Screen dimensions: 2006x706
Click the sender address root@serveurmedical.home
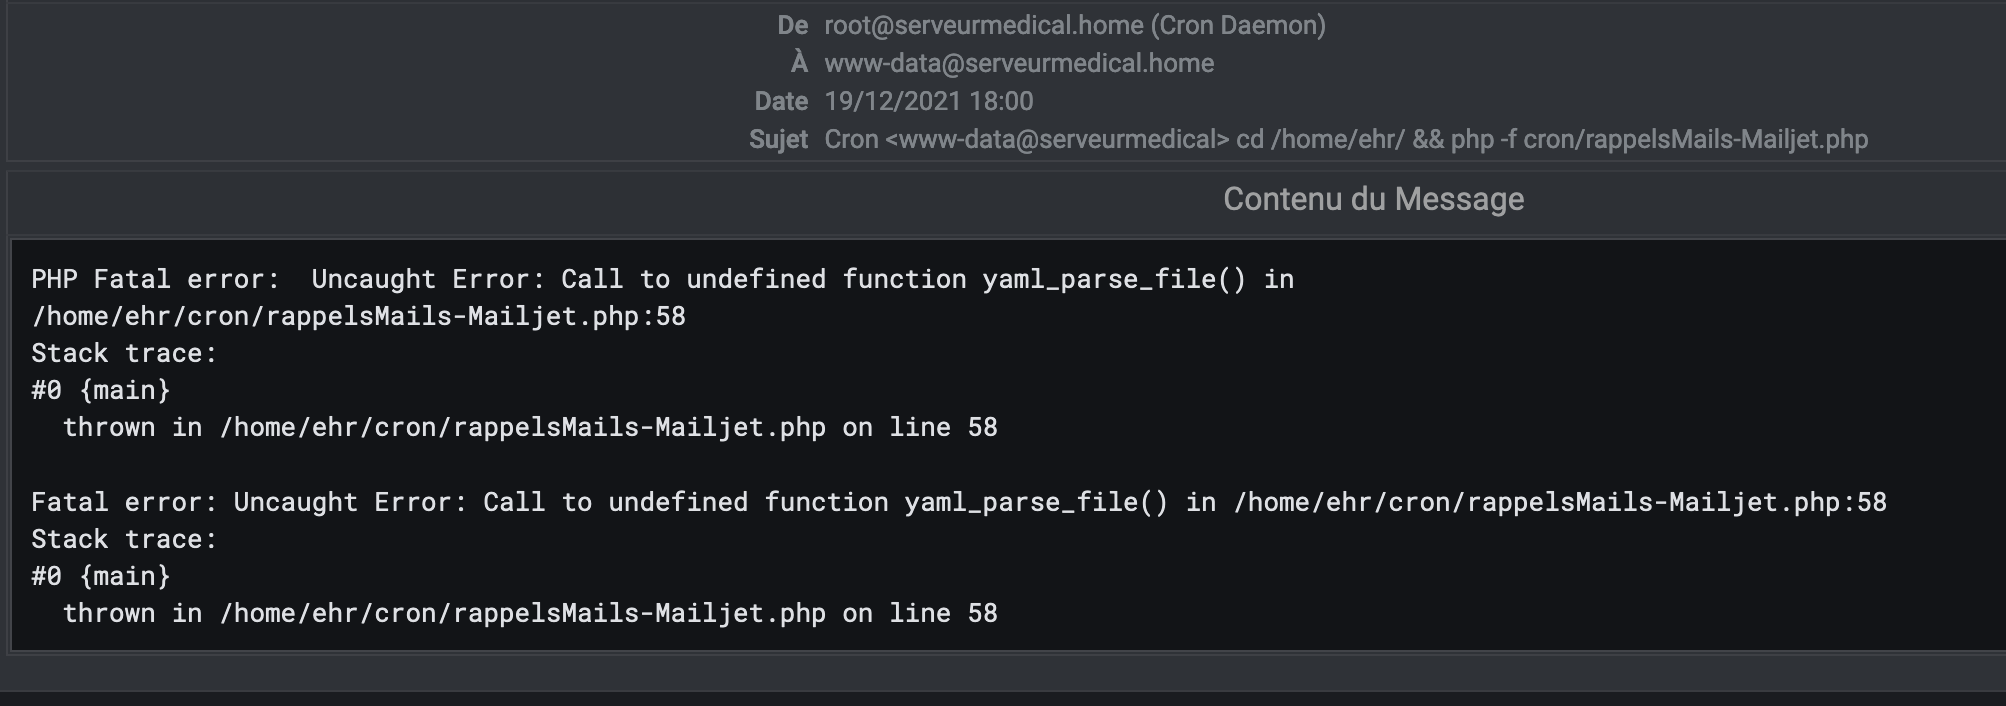[983, 26]
